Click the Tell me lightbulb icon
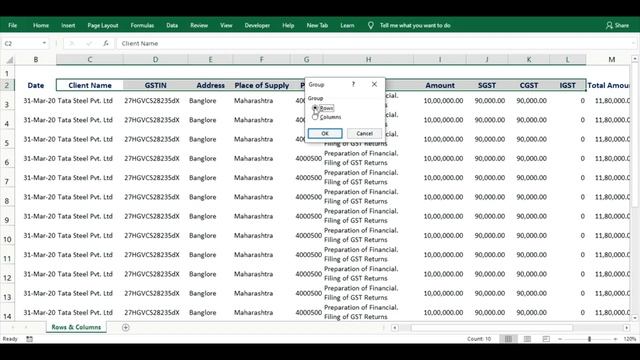Viewport: 640px width, 360px height. [371, 25]
